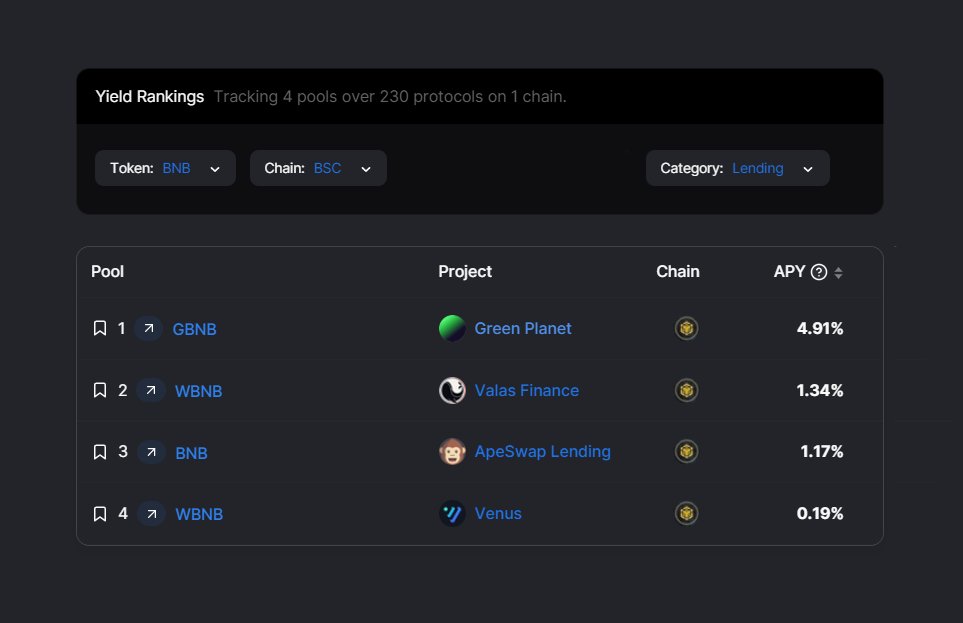This screenshot has height=623, width=963.
Task: Open the GBNB pool link
Action: pos(194,329)
